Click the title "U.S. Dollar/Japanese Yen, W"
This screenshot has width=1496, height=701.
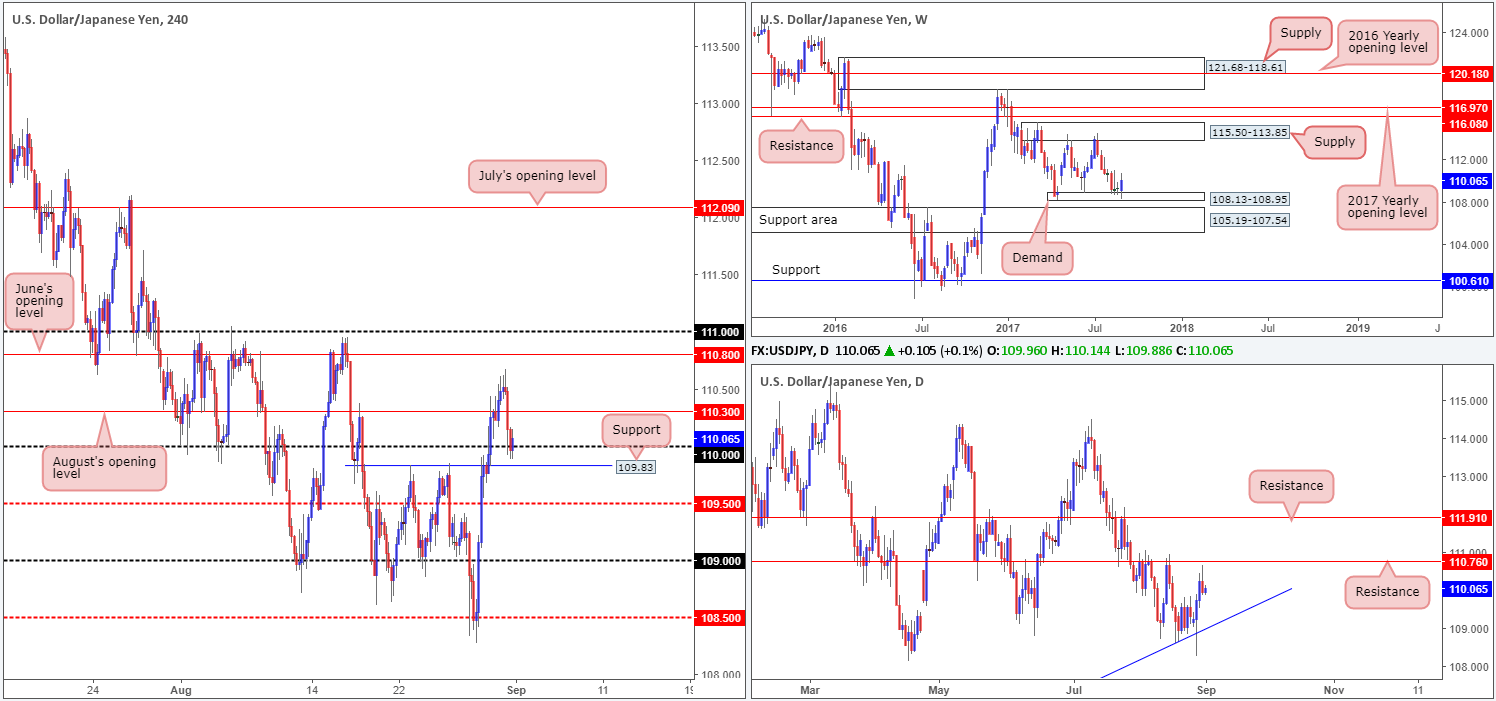click(x=845, y=18)
